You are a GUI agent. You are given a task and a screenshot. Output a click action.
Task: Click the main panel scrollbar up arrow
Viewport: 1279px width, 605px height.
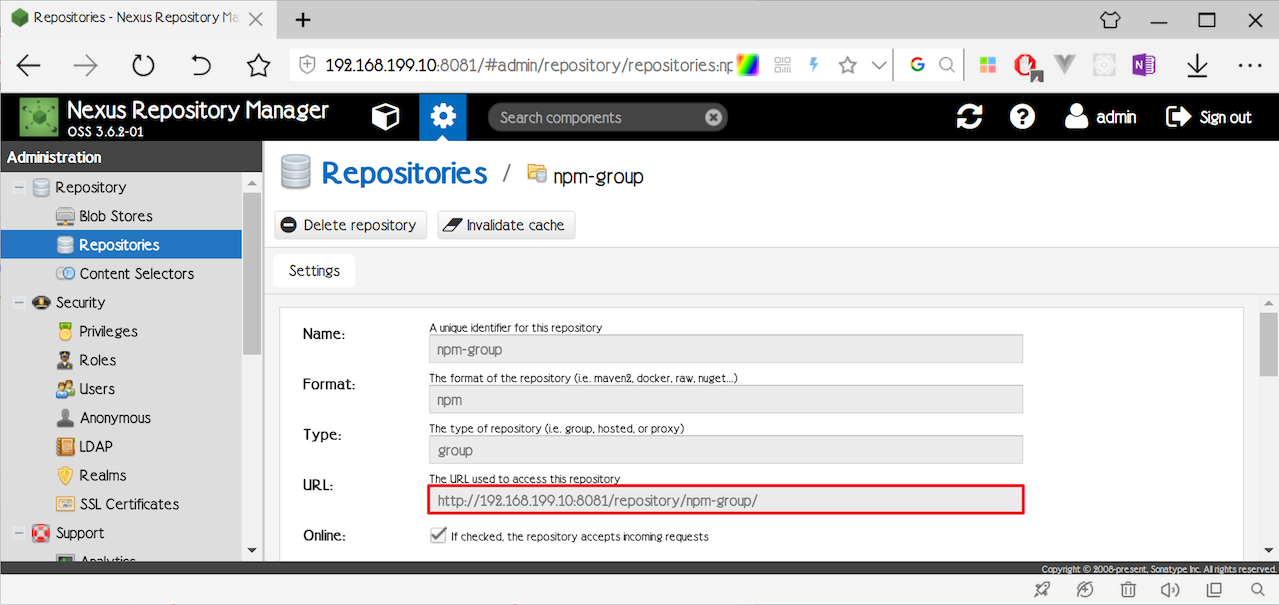pos(1269,303)
